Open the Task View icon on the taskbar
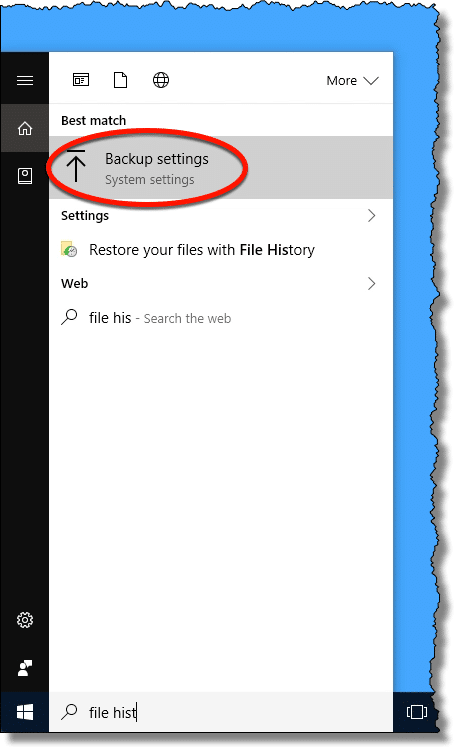This screenshot has width=454, height=747. point(416,712)
